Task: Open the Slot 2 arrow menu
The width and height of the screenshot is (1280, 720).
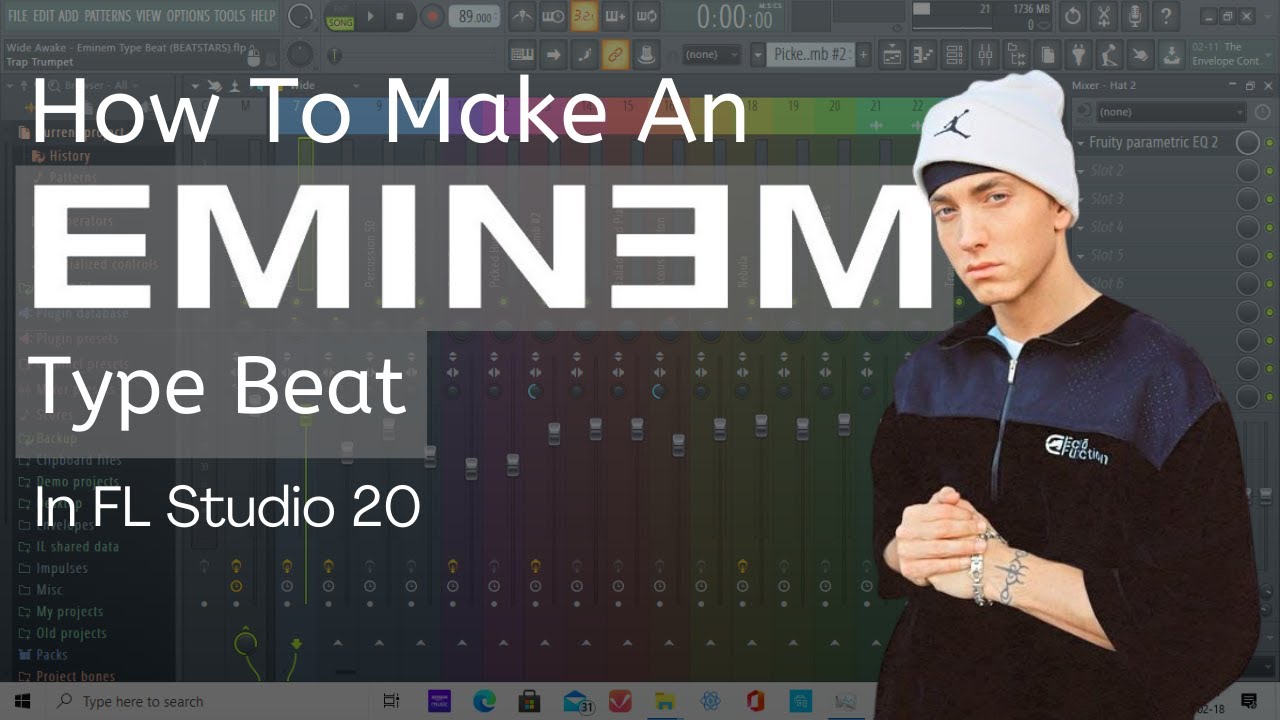Action: 1079,171
